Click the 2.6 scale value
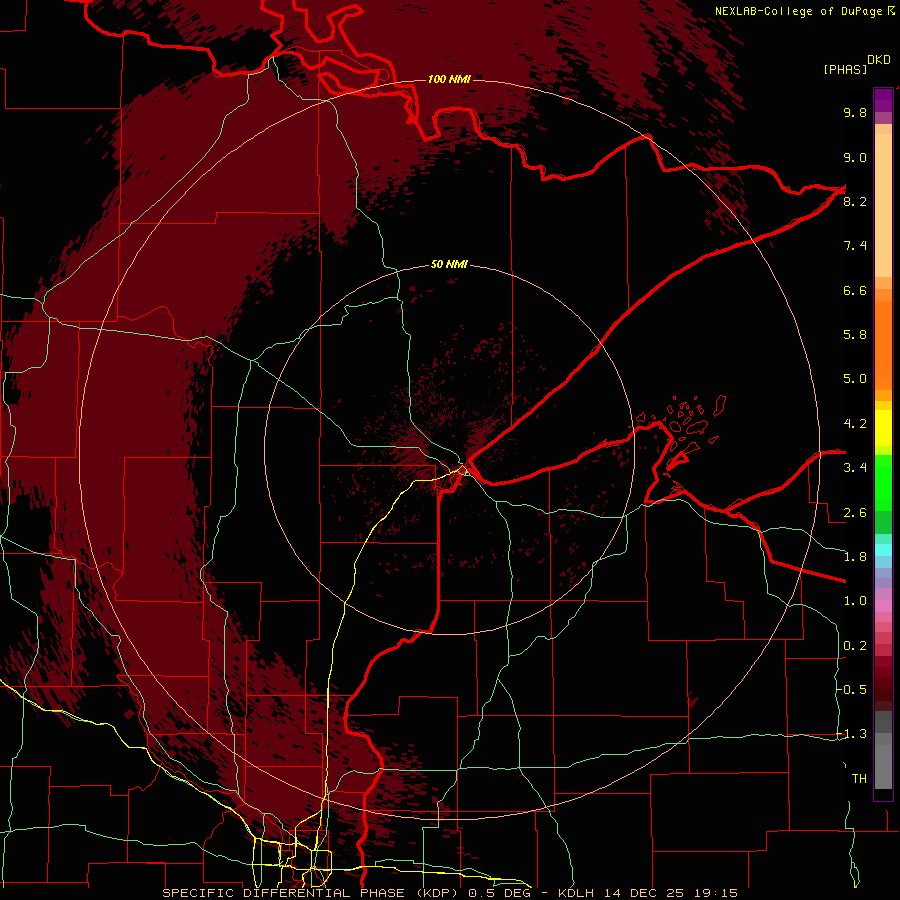Image resolution: width=900 pixels, height=900 pixels. 855,512
